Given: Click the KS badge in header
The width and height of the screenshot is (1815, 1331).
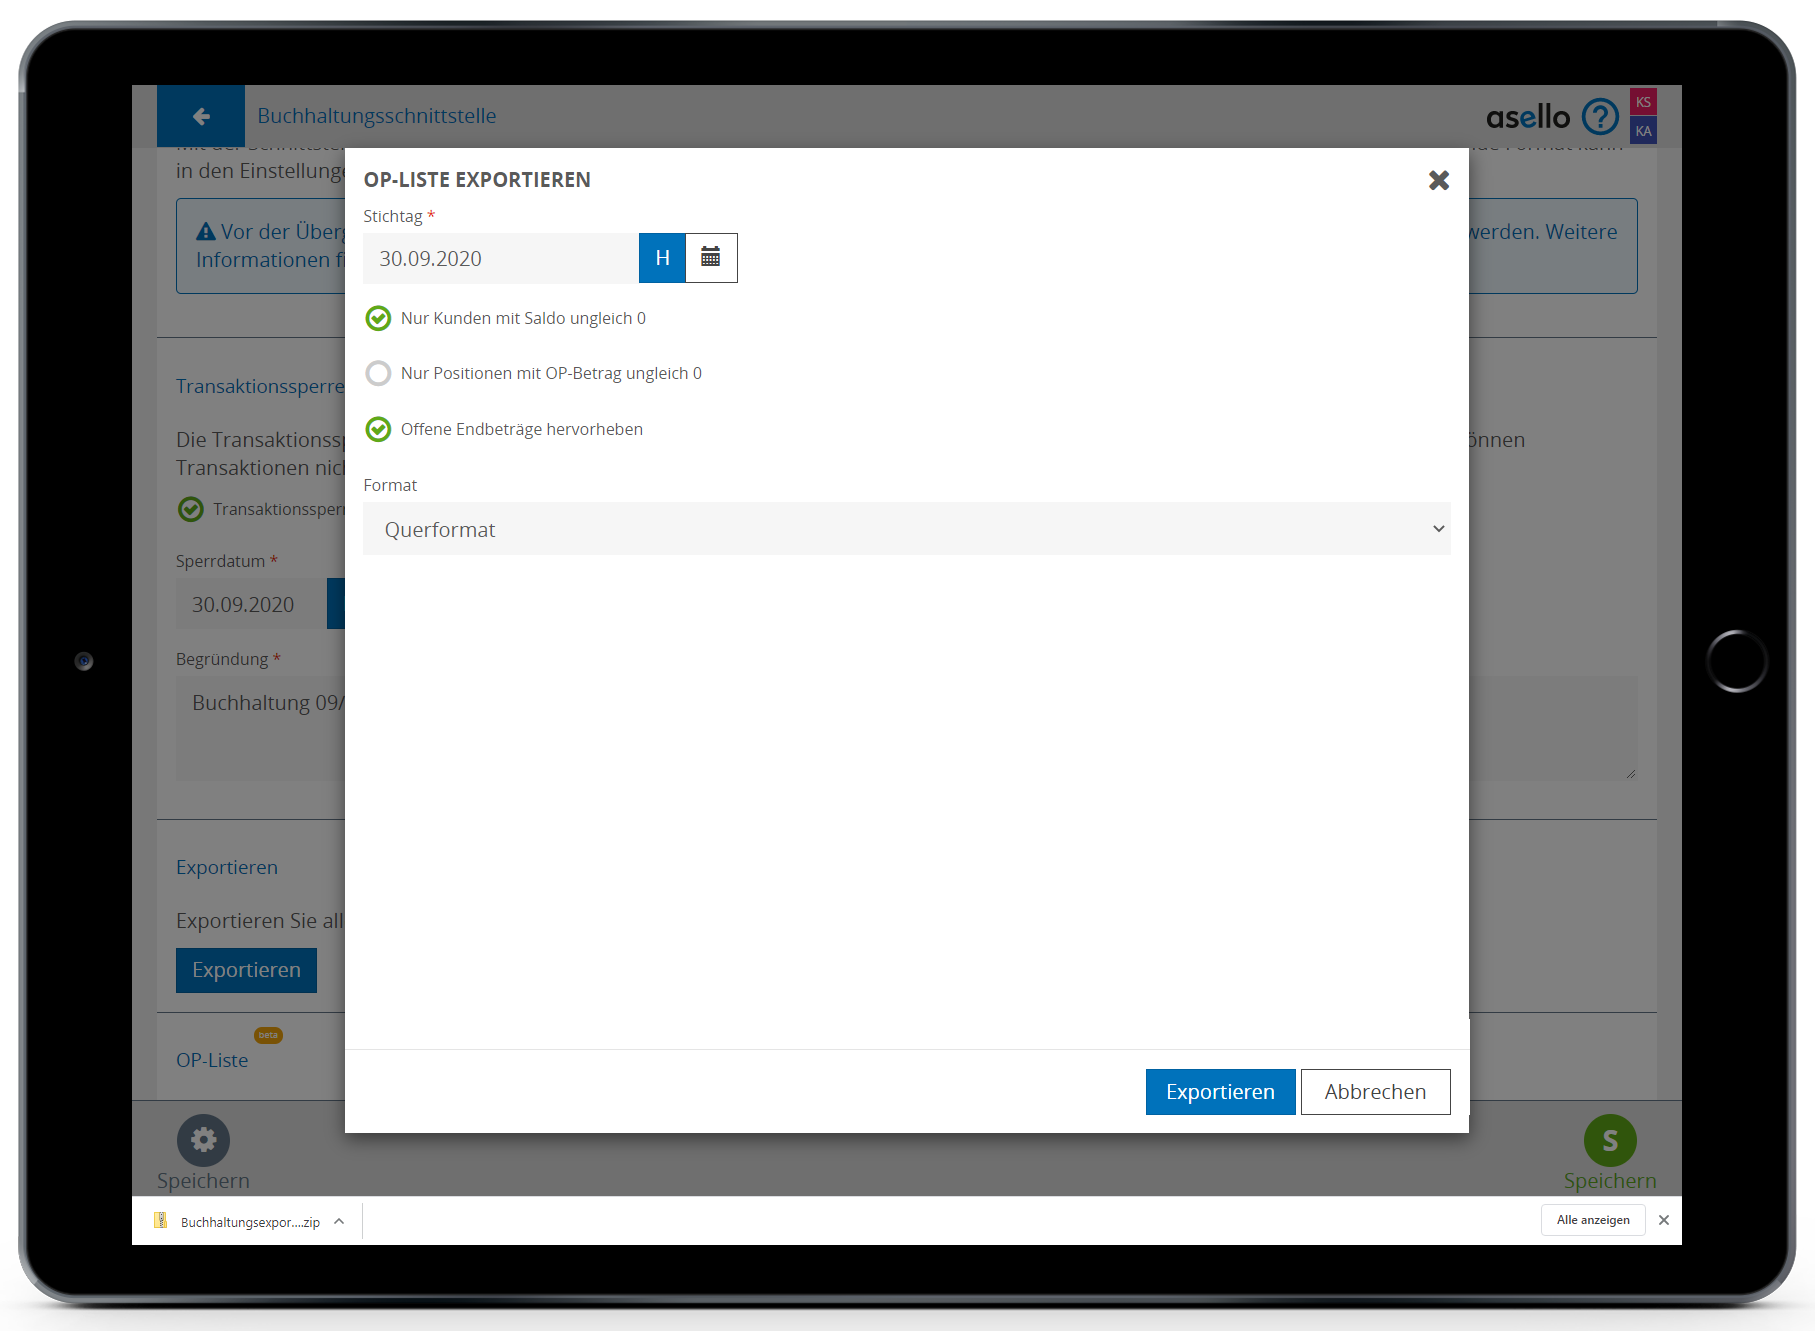Looking at the screenshot, I should point(1643,102).
